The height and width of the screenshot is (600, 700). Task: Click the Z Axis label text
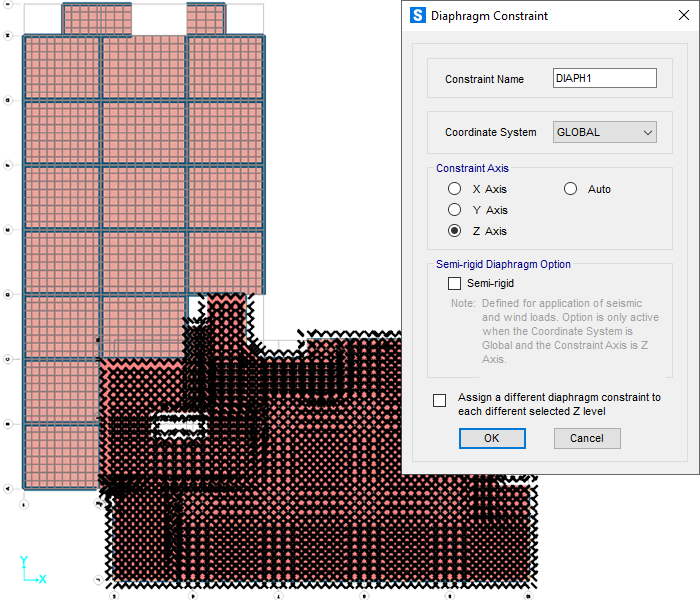pyautogui.click(x=489, y=231)
